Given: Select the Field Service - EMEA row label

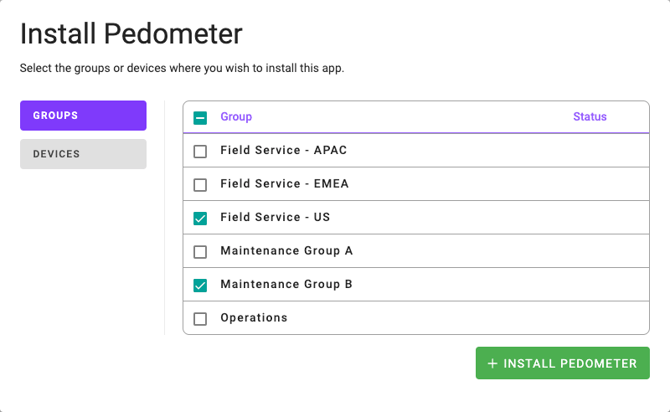Looking at the screenshot, I should [x=284, y=183].
